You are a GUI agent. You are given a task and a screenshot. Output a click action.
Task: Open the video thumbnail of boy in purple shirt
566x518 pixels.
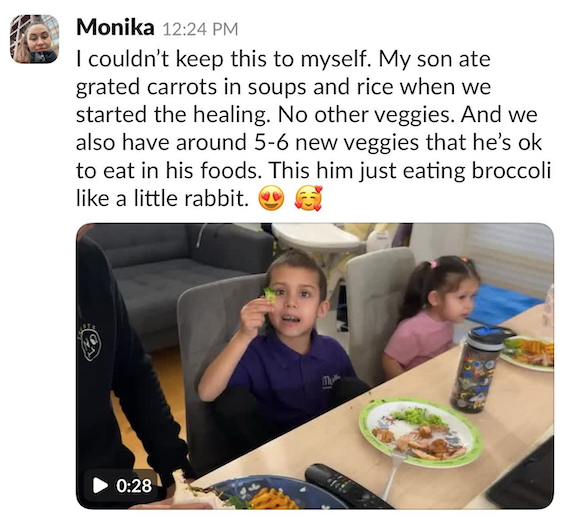pos(315,366)
